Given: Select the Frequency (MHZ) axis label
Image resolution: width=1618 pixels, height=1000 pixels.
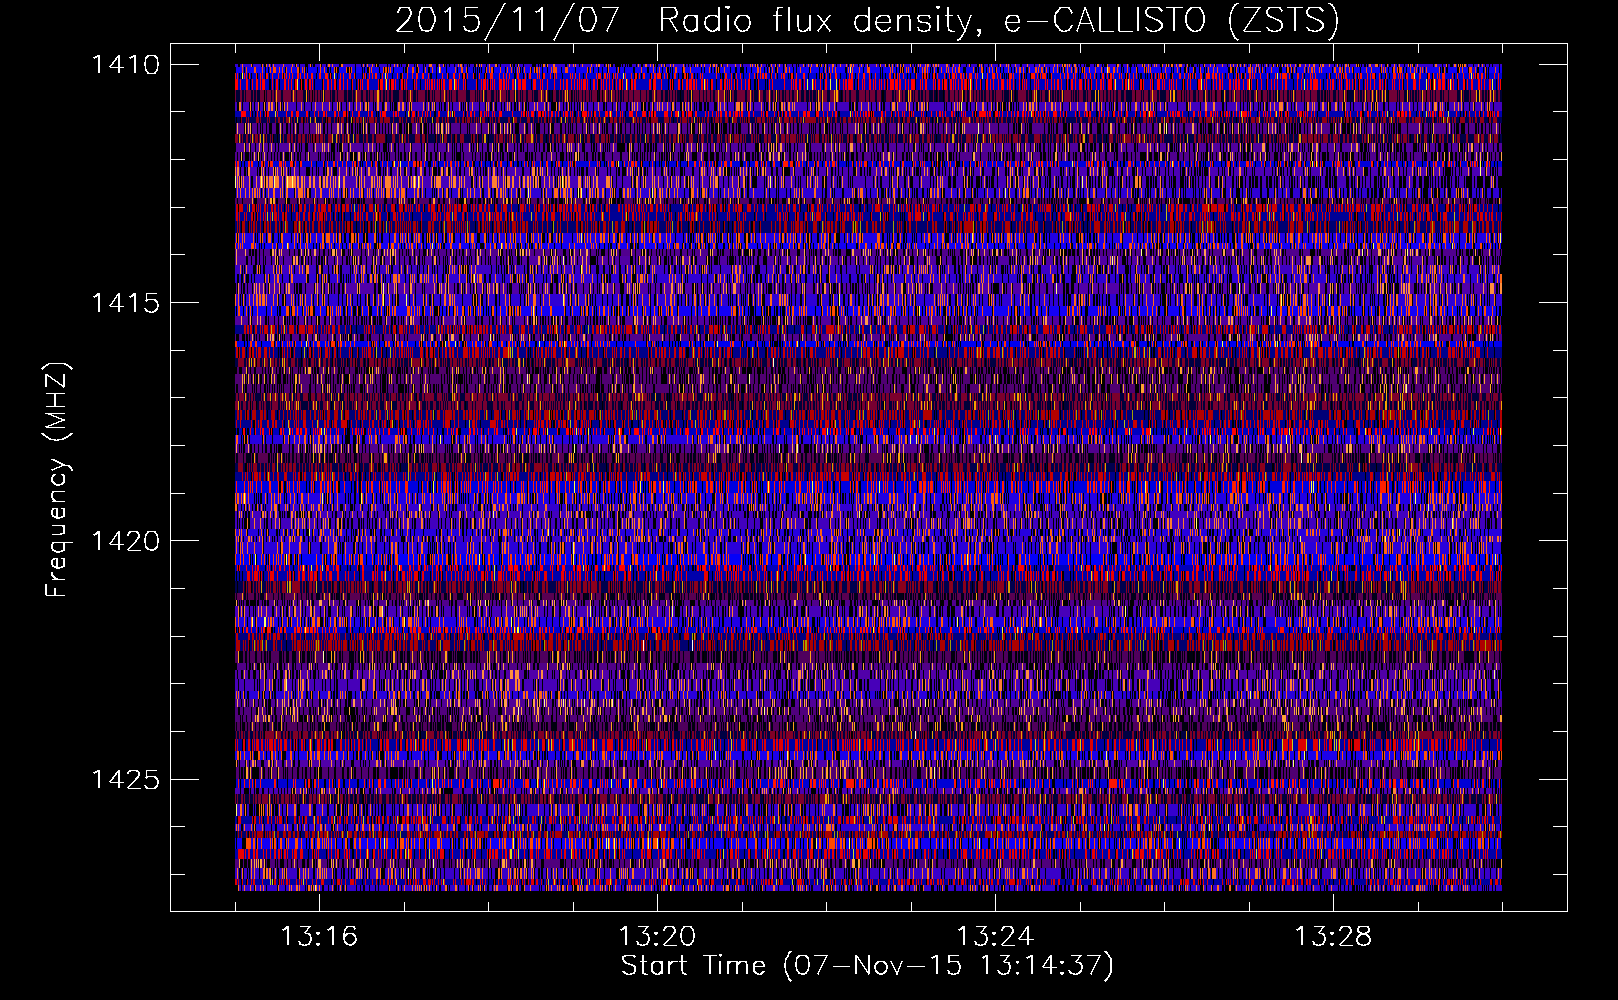Looking at the screenshot, I should [x=57, y=479].
